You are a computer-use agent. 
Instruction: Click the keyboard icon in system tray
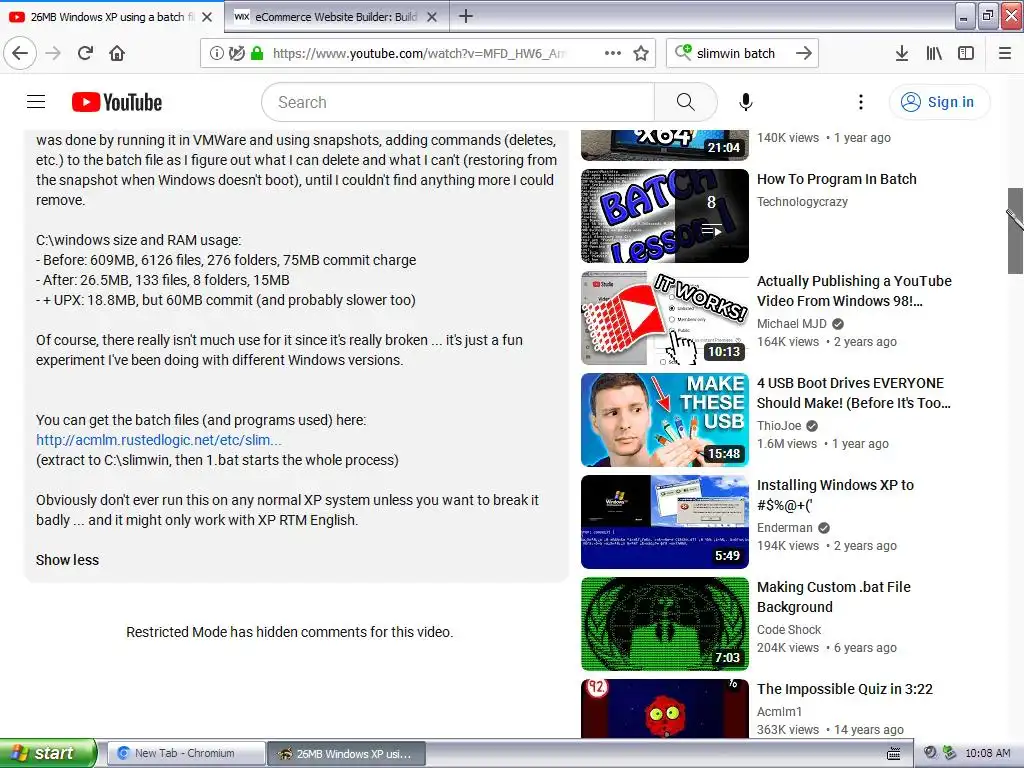coord(893,754)
